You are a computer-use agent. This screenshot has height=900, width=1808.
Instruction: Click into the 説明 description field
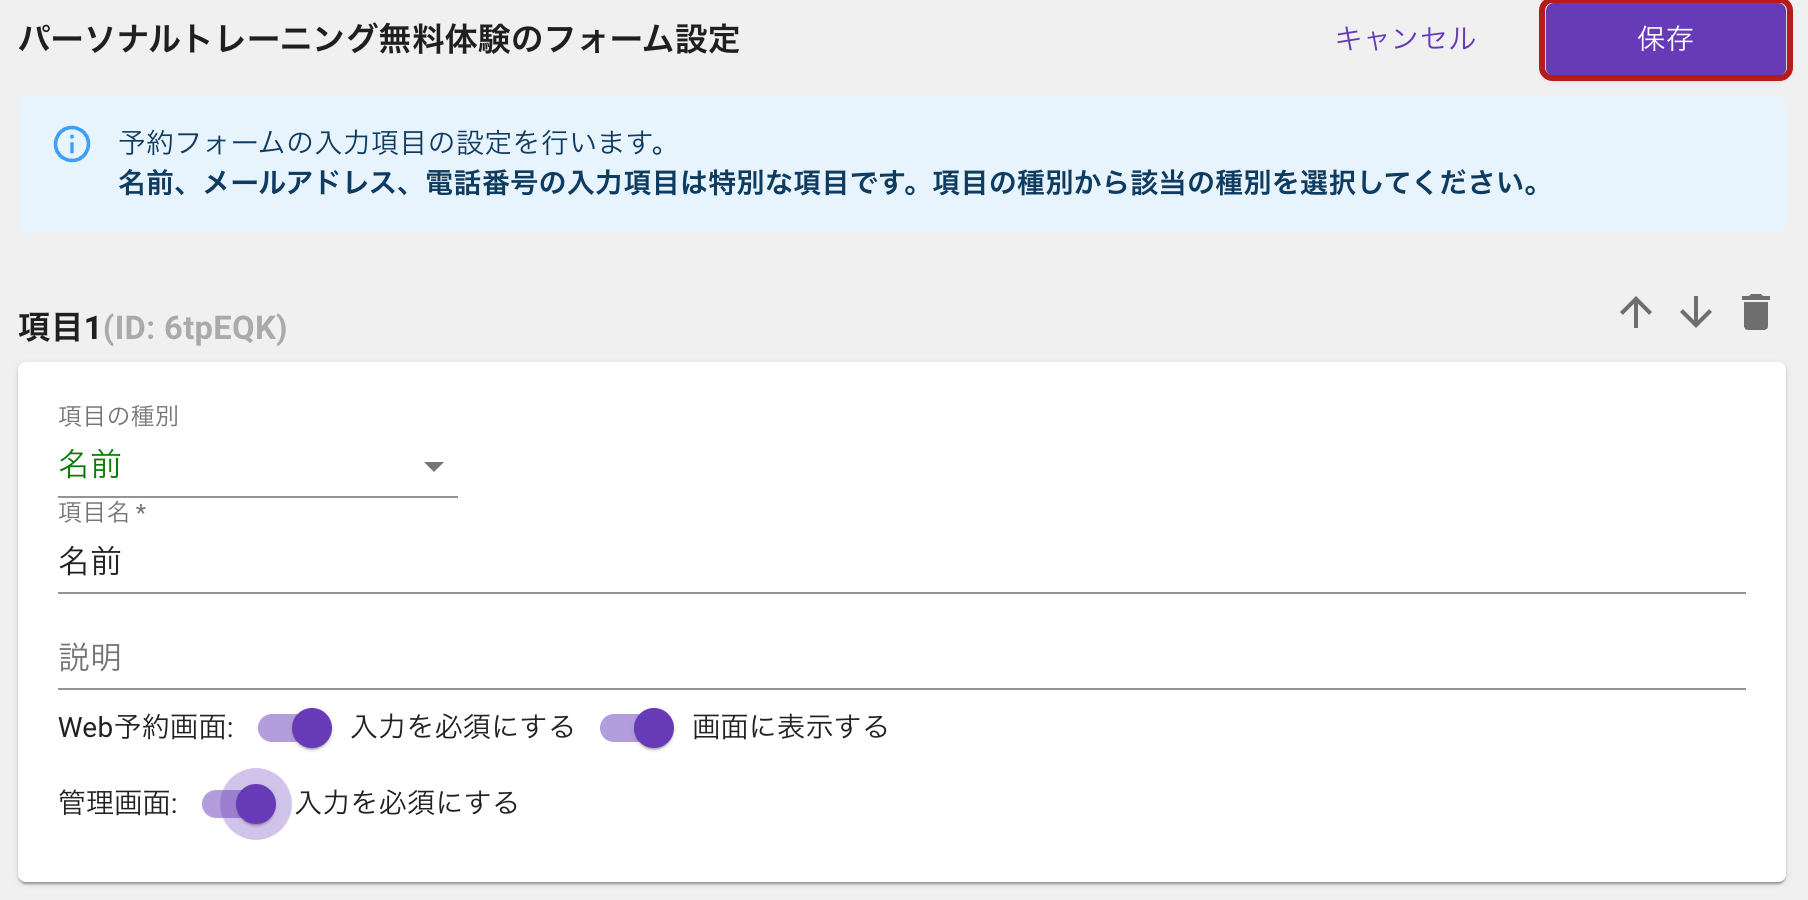click(x=902, y=658)
